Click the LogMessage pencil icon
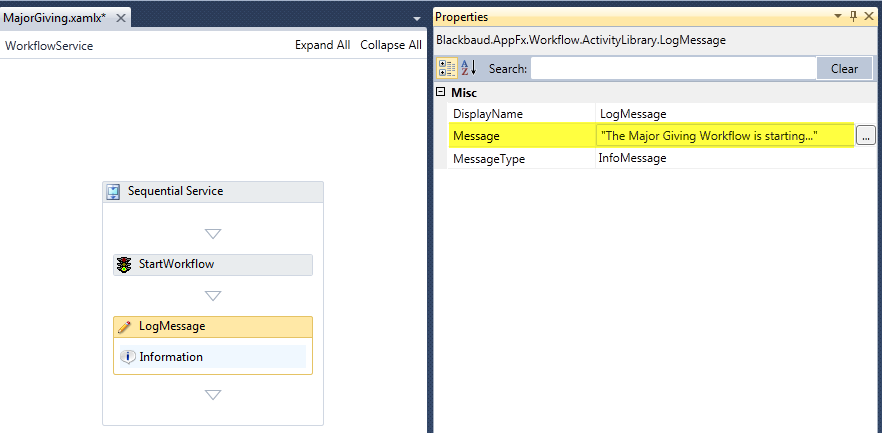This screenshot has width=882, height=433. [125, 327]
